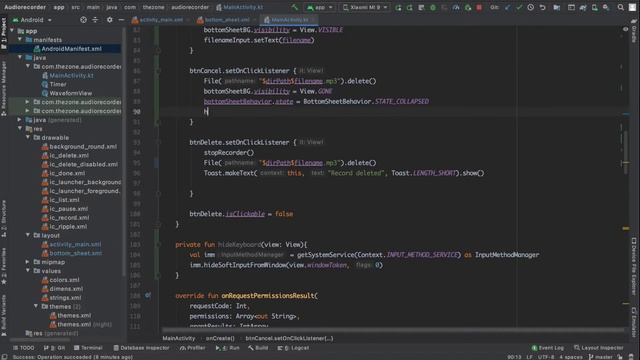Click the profile app icon in toolbar
Screen dimensions: 640x360
coord(456,7)
